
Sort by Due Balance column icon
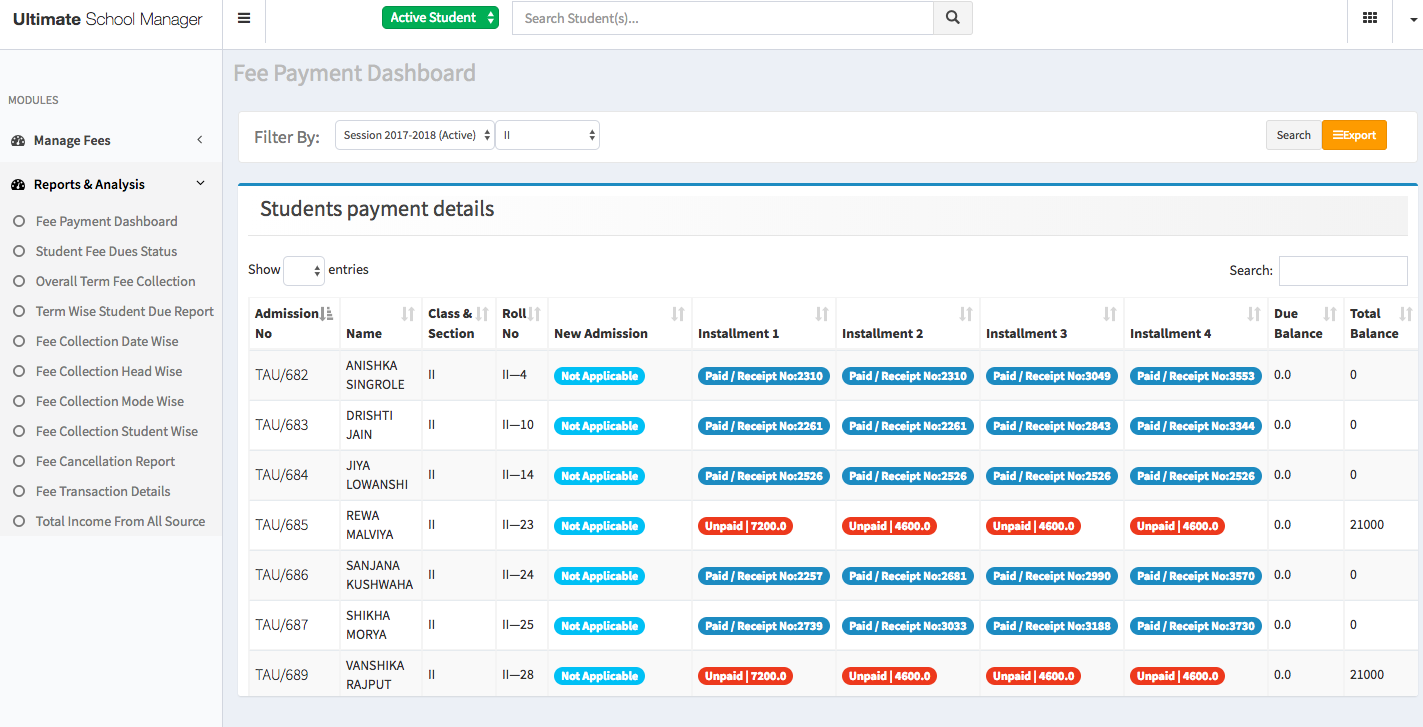tap(1330, 314)
